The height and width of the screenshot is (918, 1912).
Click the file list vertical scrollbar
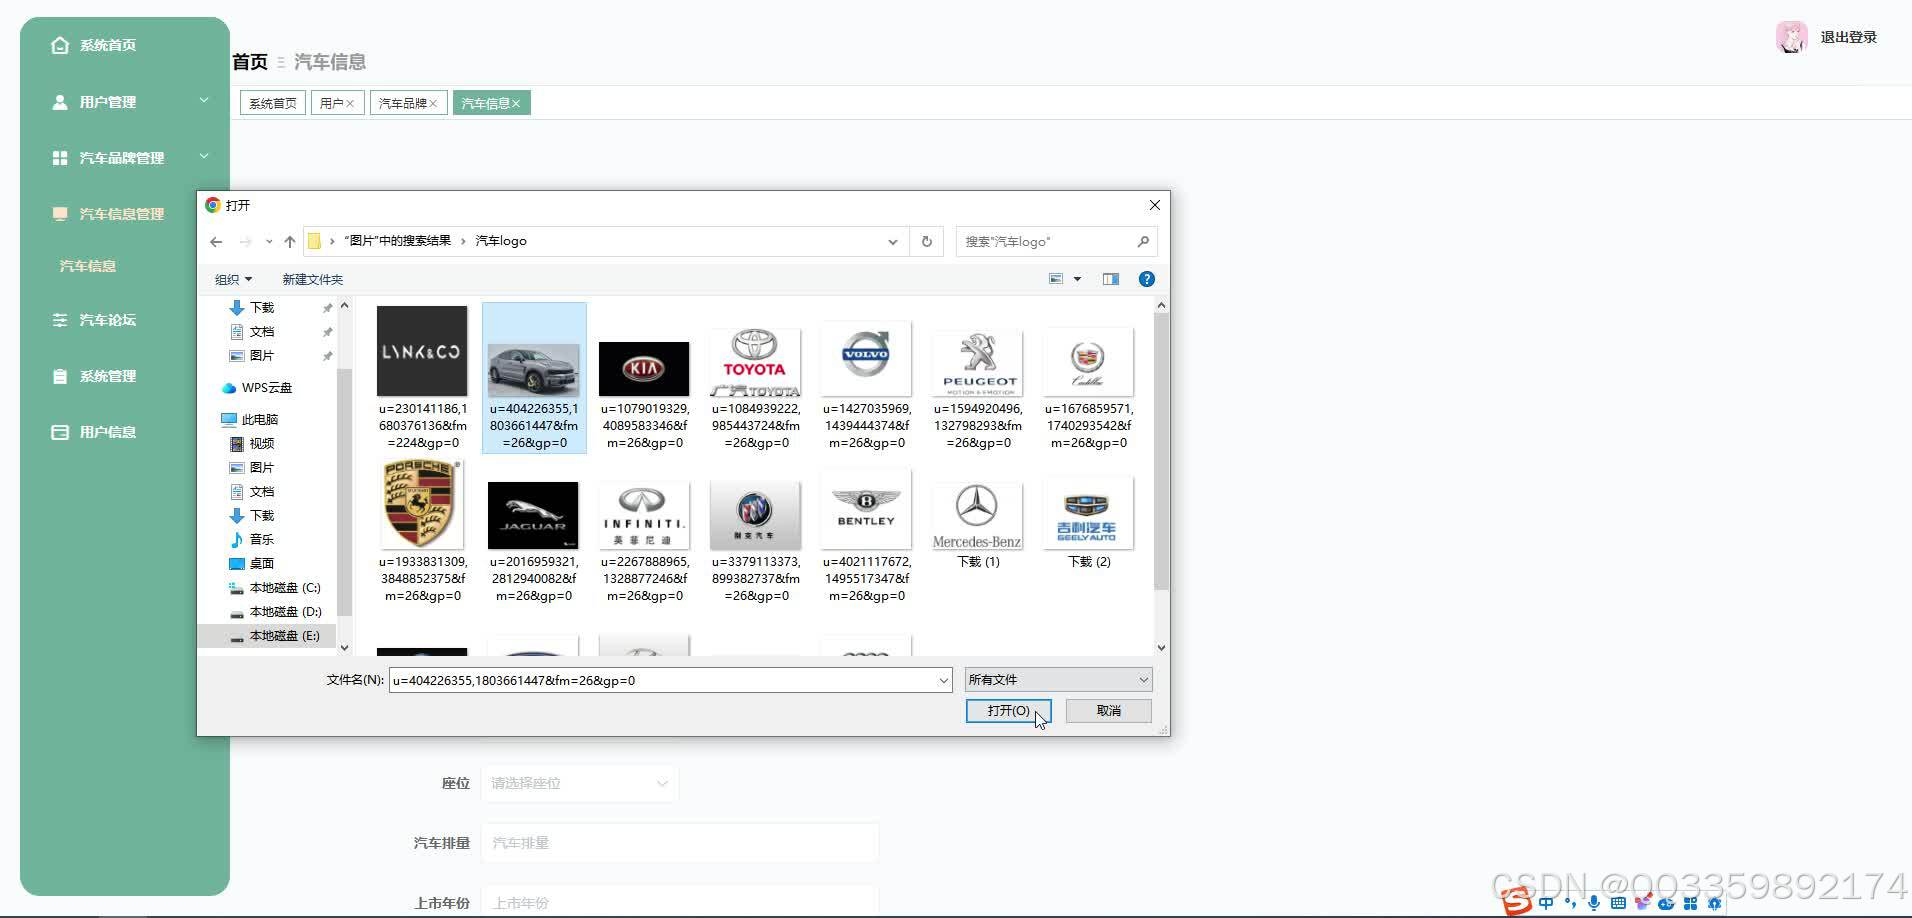click(1161, 450)
